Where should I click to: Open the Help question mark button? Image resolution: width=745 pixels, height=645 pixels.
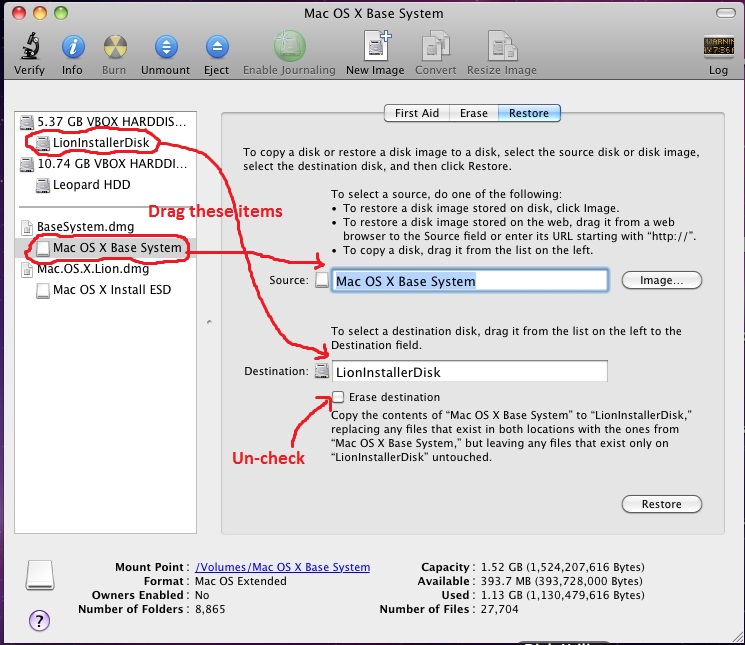[39, 620]
